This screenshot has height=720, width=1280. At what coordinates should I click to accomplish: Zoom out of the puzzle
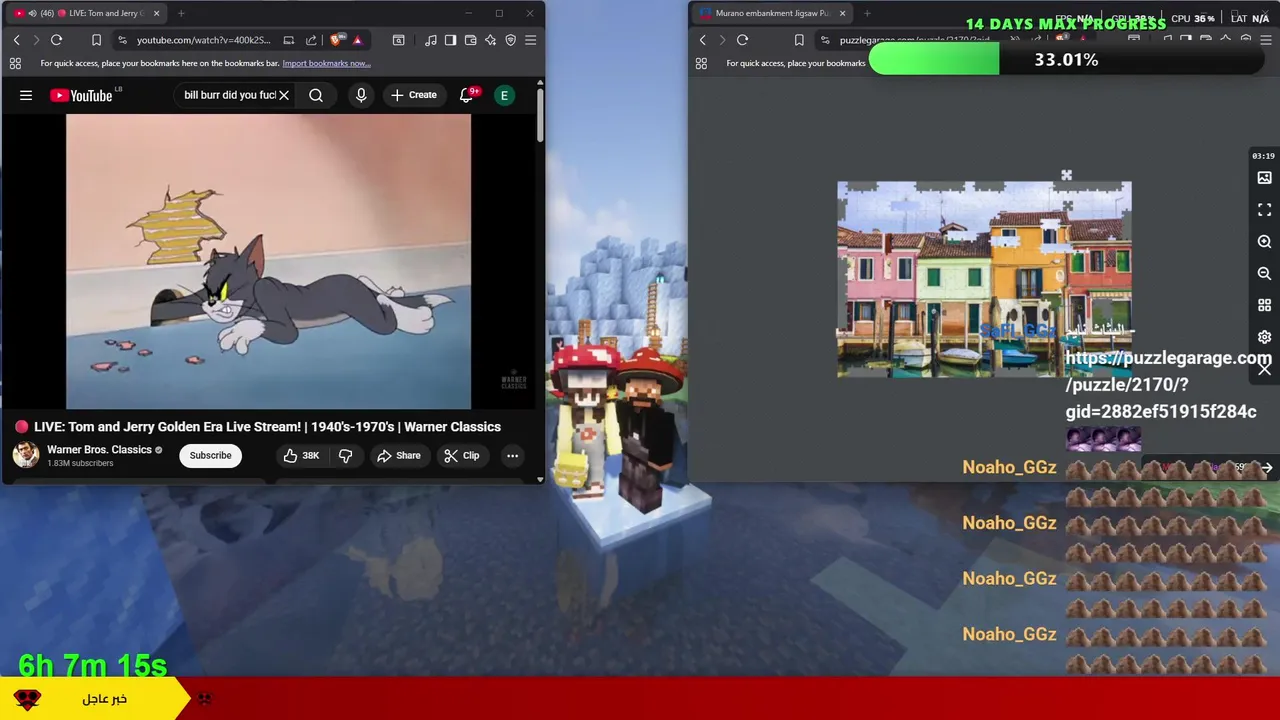click(1264, 273)
